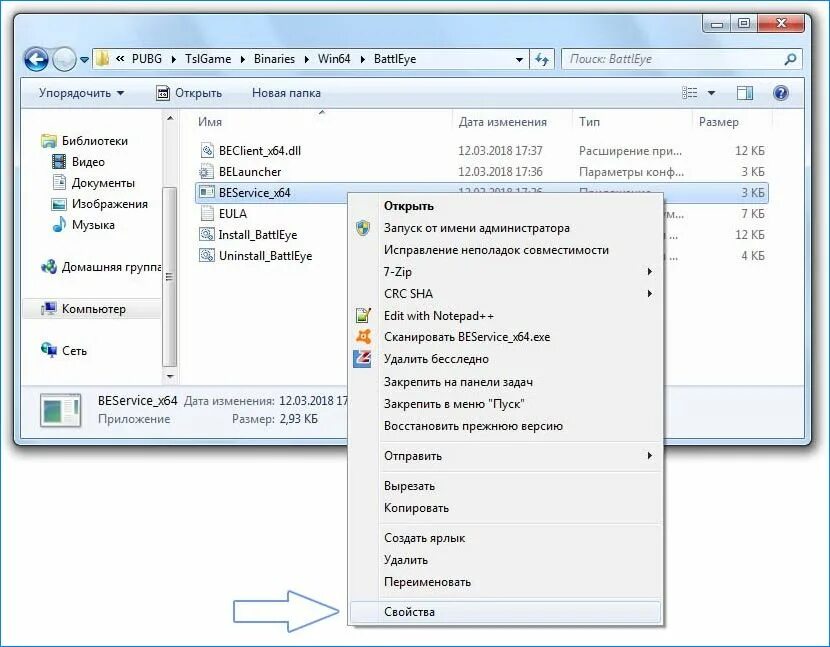This screenshot has width=830, height=647.
Task: Select Win64 in the breadcrumb path
Action: (334, 59)
